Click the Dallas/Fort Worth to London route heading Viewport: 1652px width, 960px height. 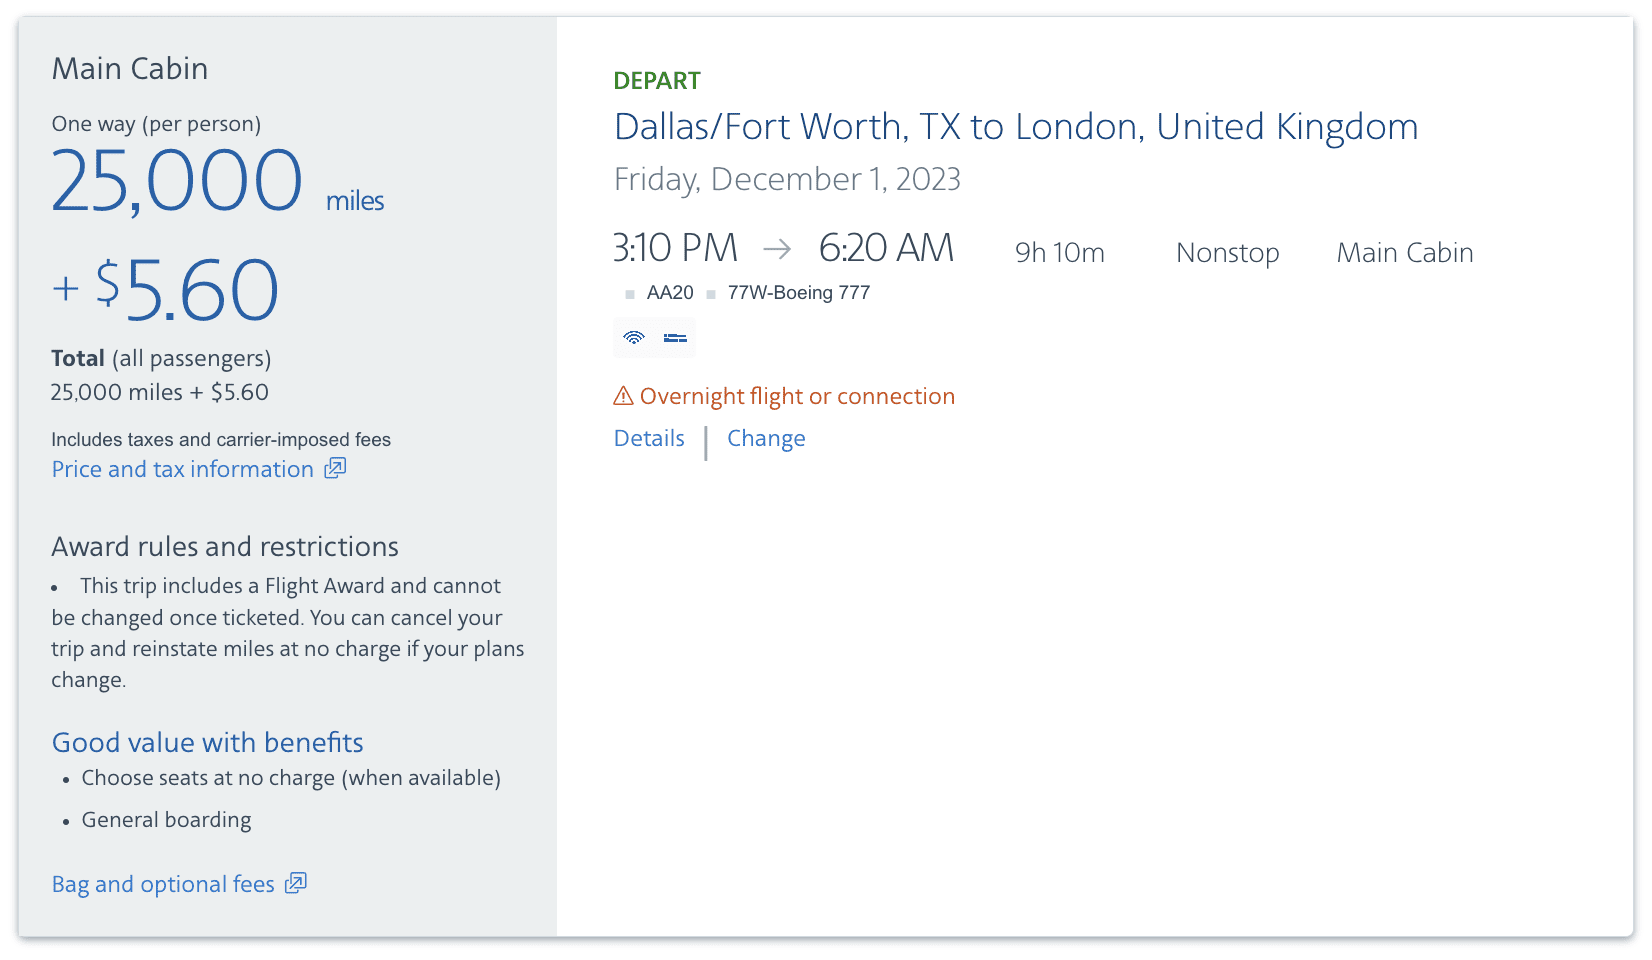pos(1015,127)
